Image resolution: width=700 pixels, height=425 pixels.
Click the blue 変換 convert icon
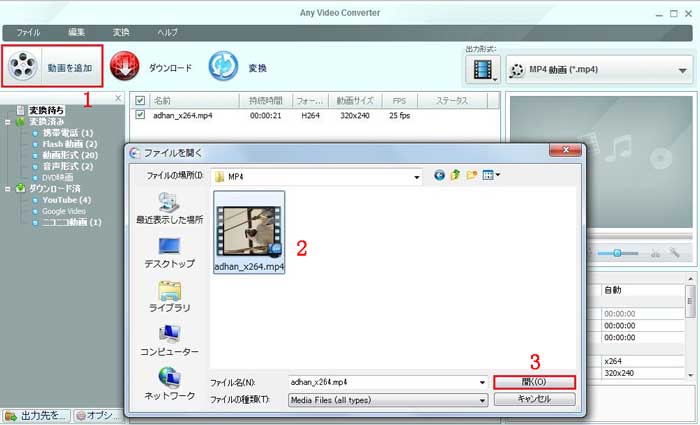[223, 66]
